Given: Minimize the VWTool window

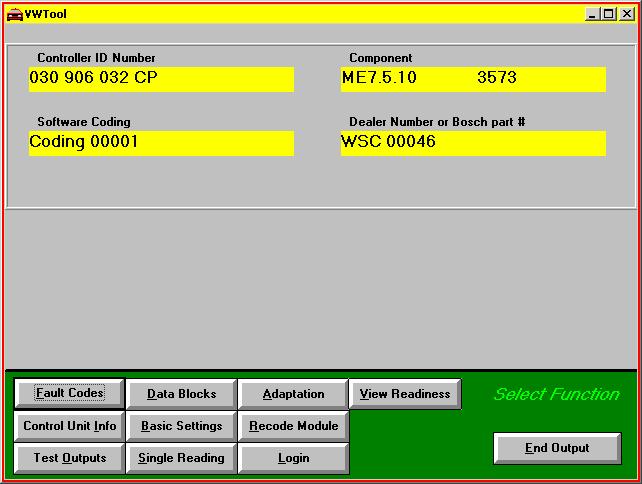Looking at the screenshot, I should click(592, 14).
